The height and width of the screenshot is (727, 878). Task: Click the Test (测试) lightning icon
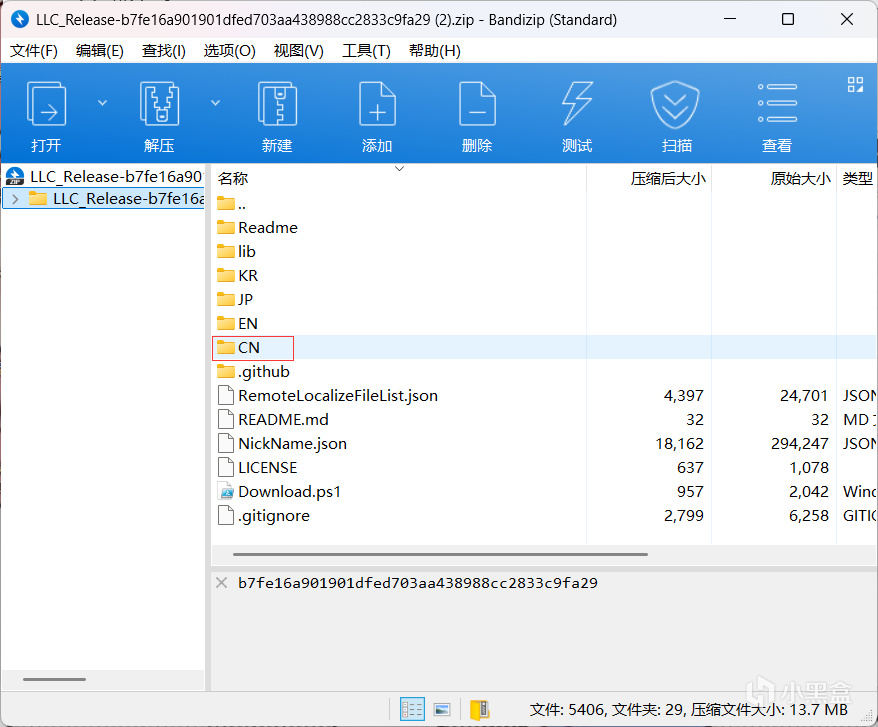(x=577, y=104)
